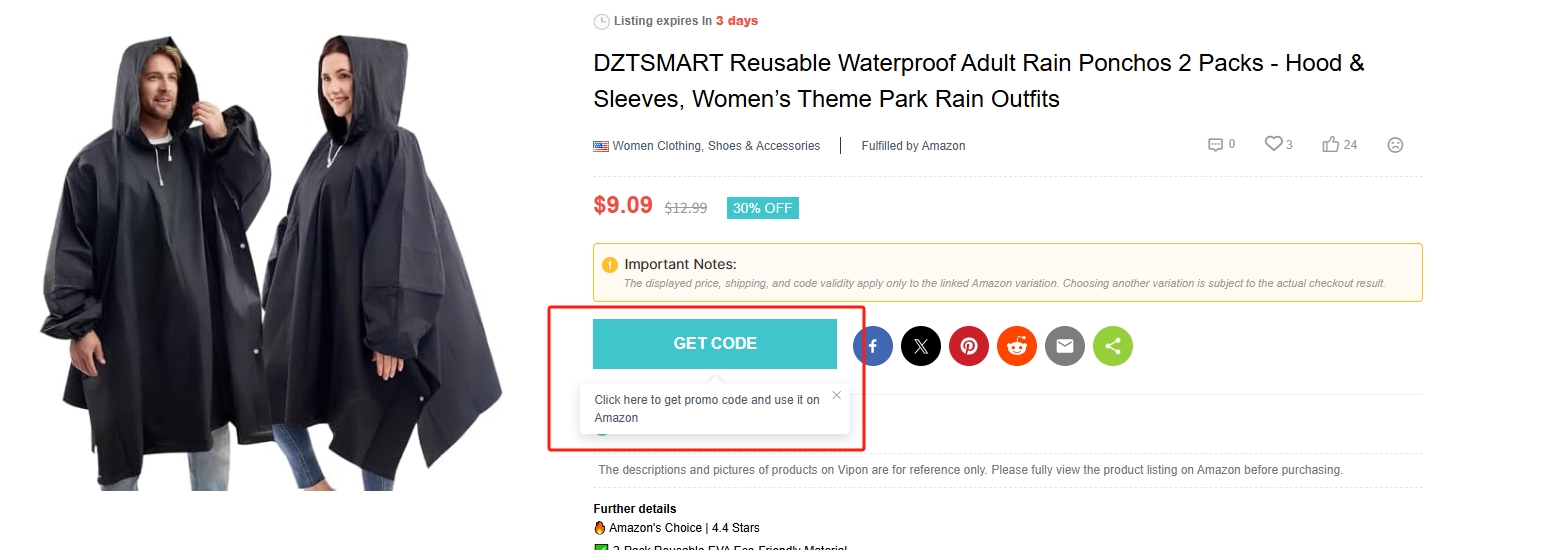
Task: Click the 30% OFF discount badge
Action: coord(762,208)
